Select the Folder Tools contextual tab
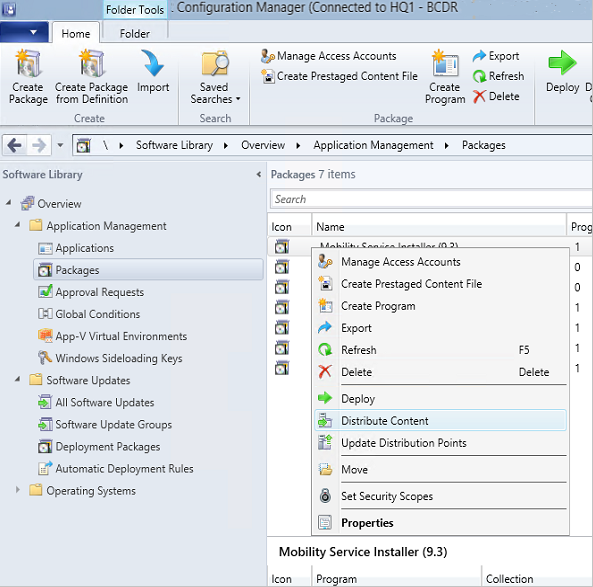 click(135, 9)
